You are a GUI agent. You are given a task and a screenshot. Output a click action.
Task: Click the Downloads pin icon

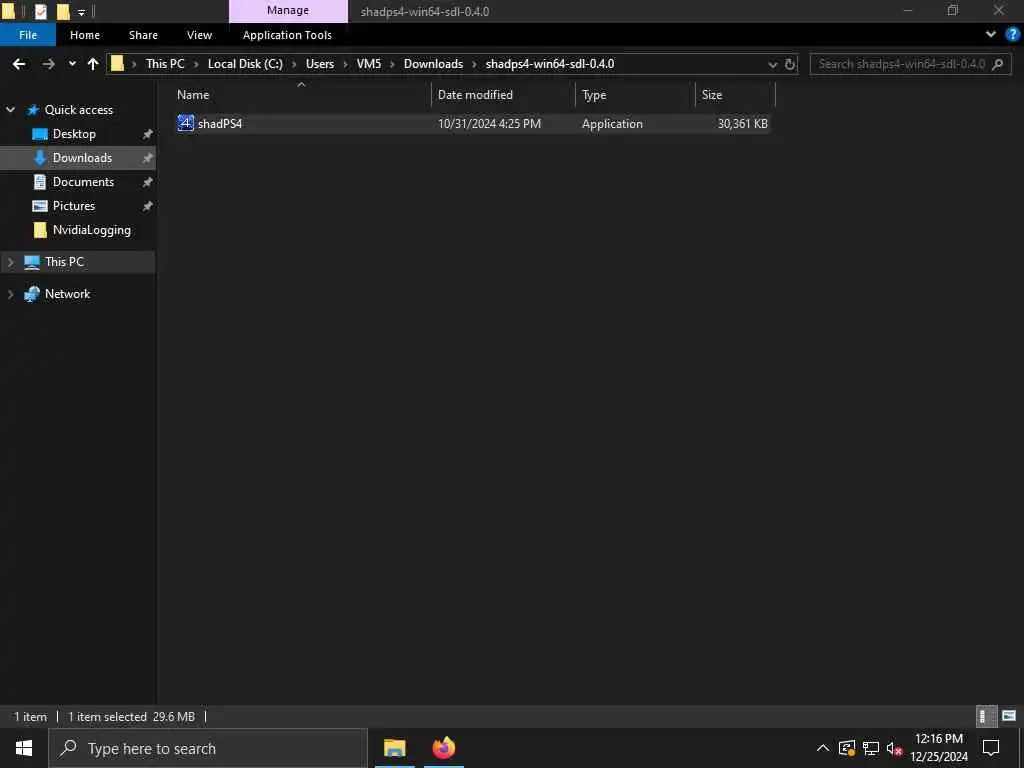pyautogui.click(x=148, y=158)
